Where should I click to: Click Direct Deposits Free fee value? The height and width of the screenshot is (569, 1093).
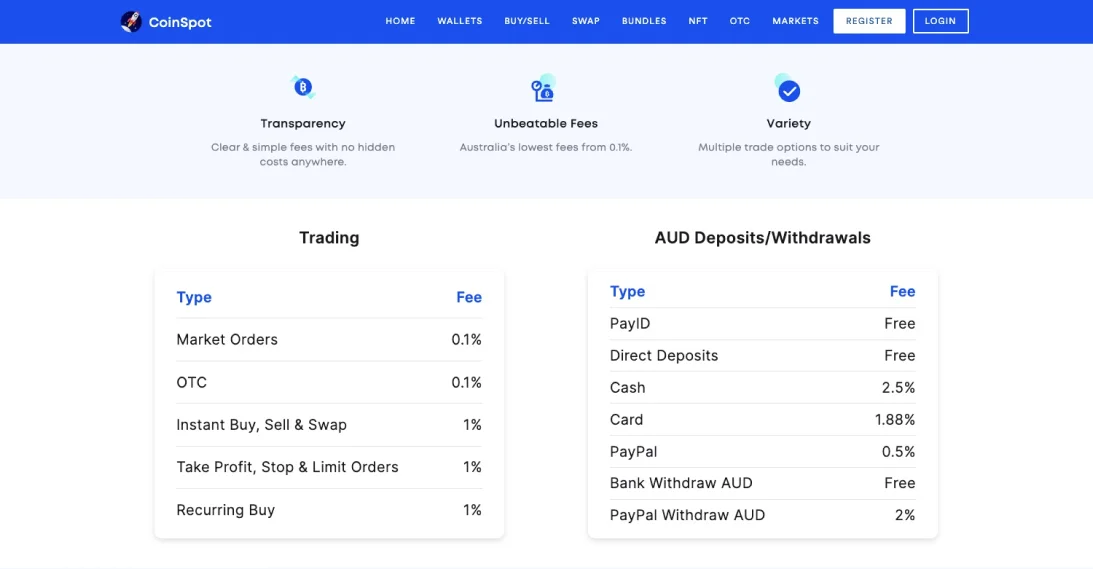click(900, 356)
